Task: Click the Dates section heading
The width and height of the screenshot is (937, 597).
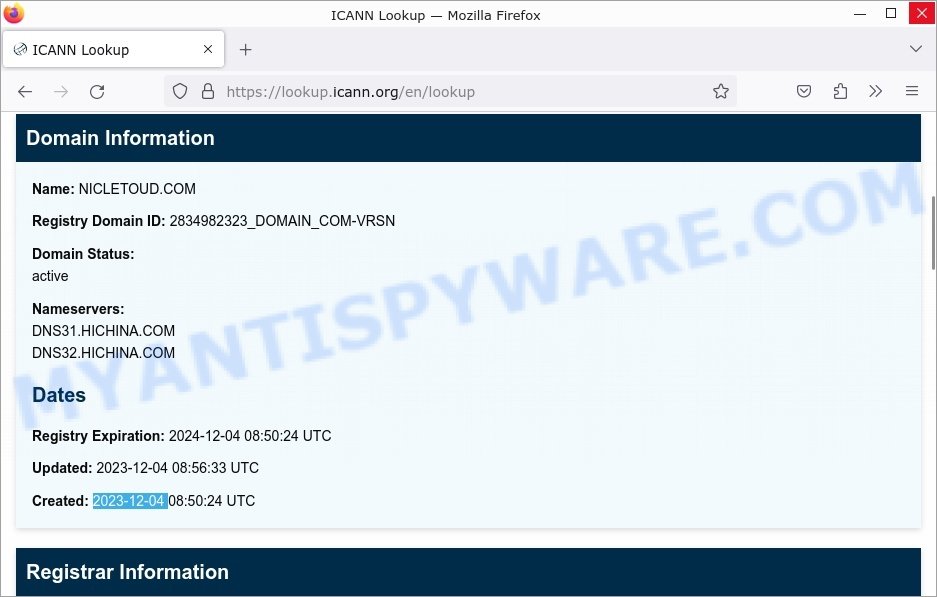Action: (x=59, y=395)
